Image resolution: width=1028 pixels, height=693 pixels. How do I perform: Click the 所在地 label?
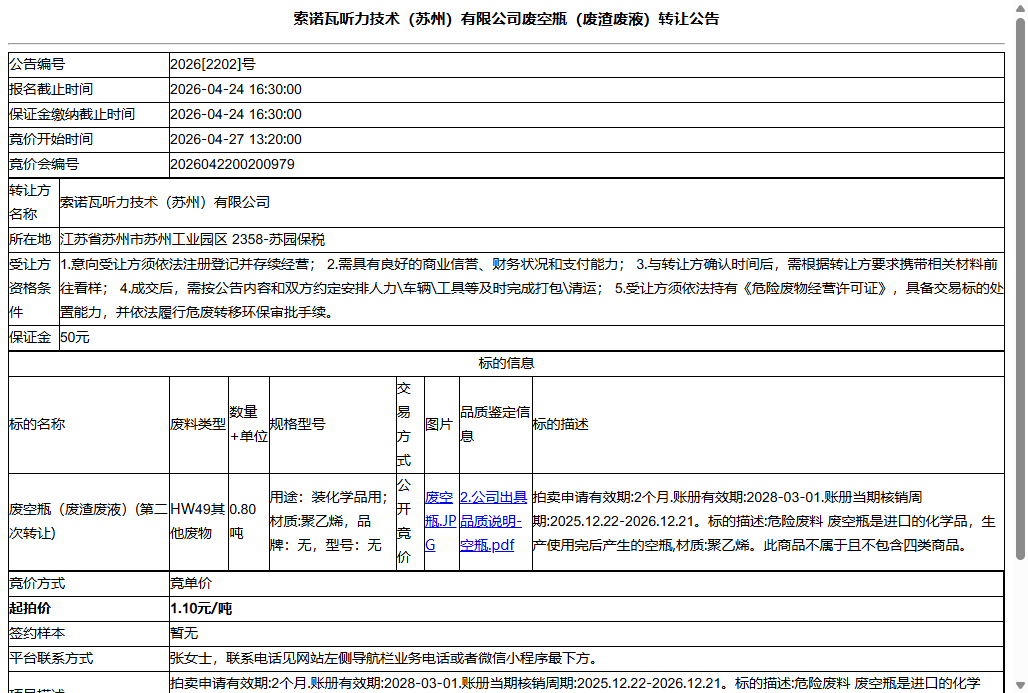point(30,239)
